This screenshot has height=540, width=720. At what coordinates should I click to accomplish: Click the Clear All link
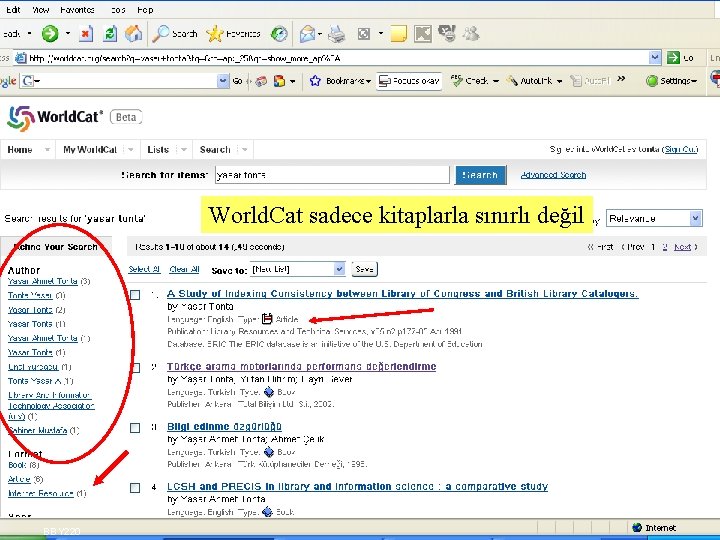click(x=184, y=269)
